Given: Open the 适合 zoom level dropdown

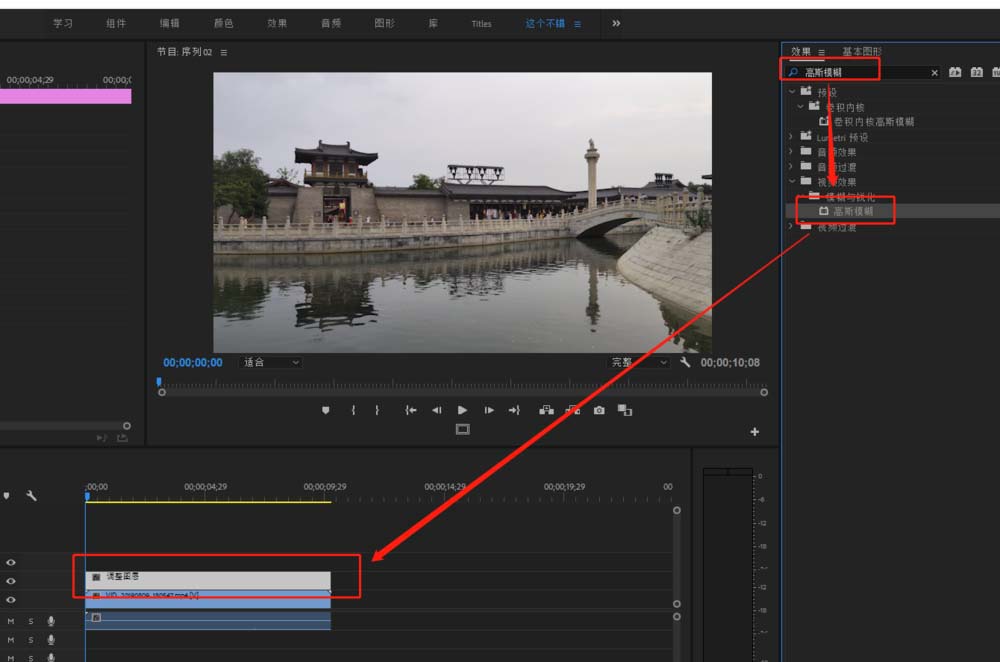Looking at the screenshot, I should (270, 363).
